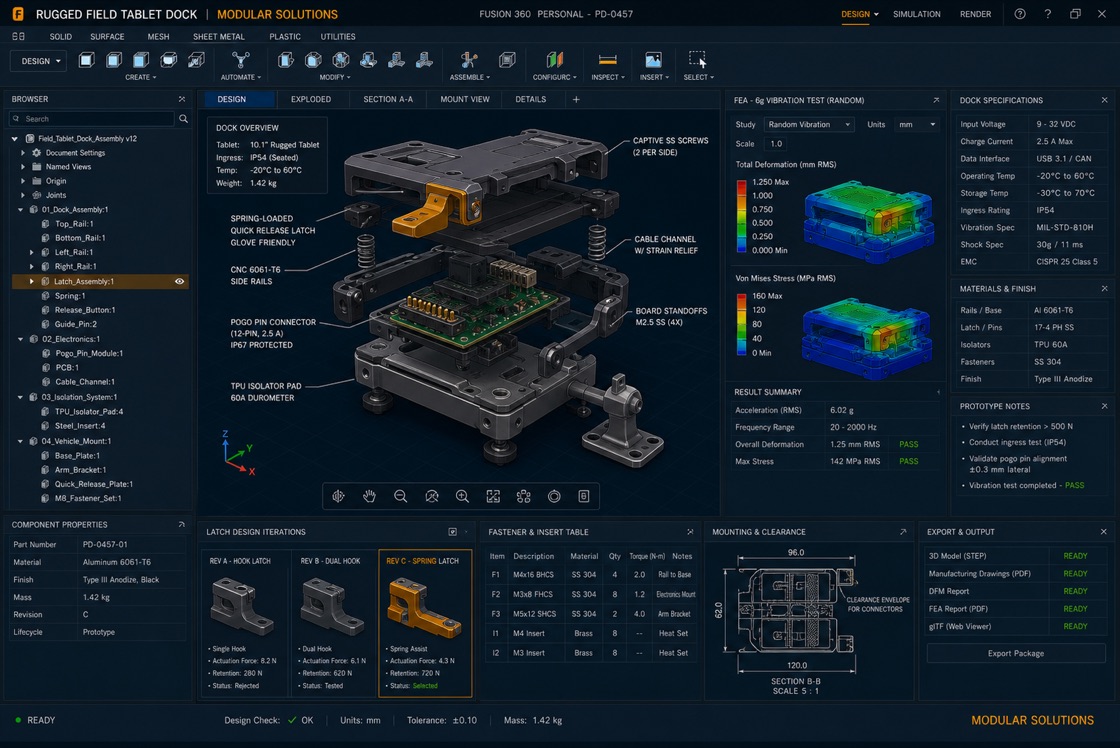Collapse the 02_Electronics:1 node

click(x=20, y=339)
